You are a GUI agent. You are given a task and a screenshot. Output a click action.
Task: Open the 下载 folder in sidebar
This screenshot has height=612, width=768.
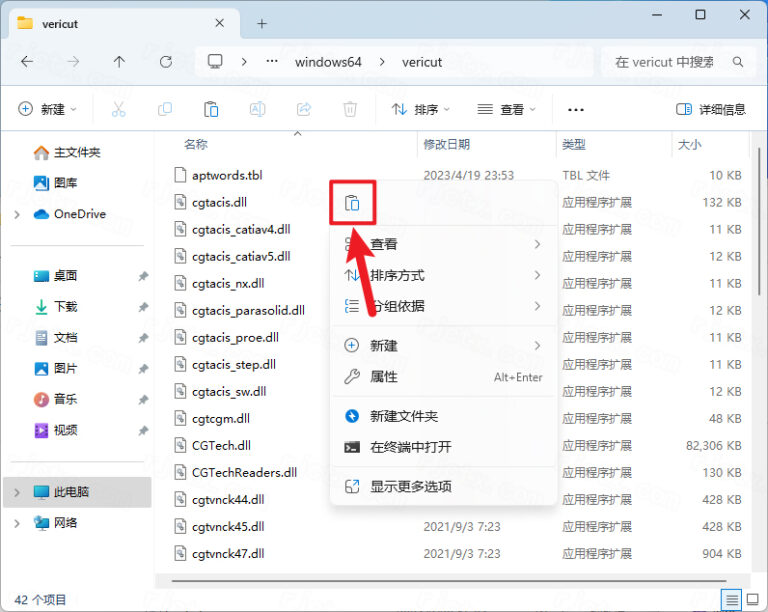65,306
